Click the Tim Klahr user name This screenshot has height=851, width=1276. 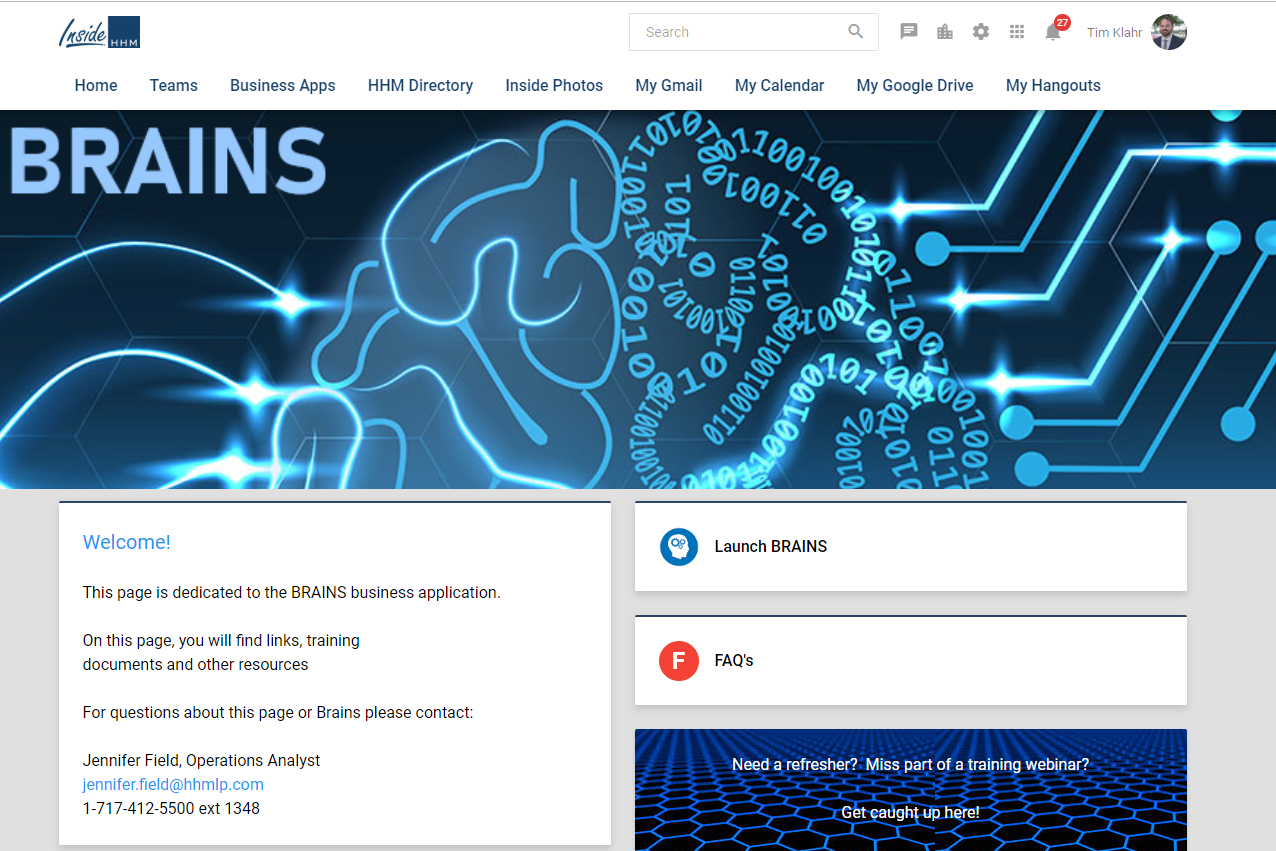click(1114, 33)
